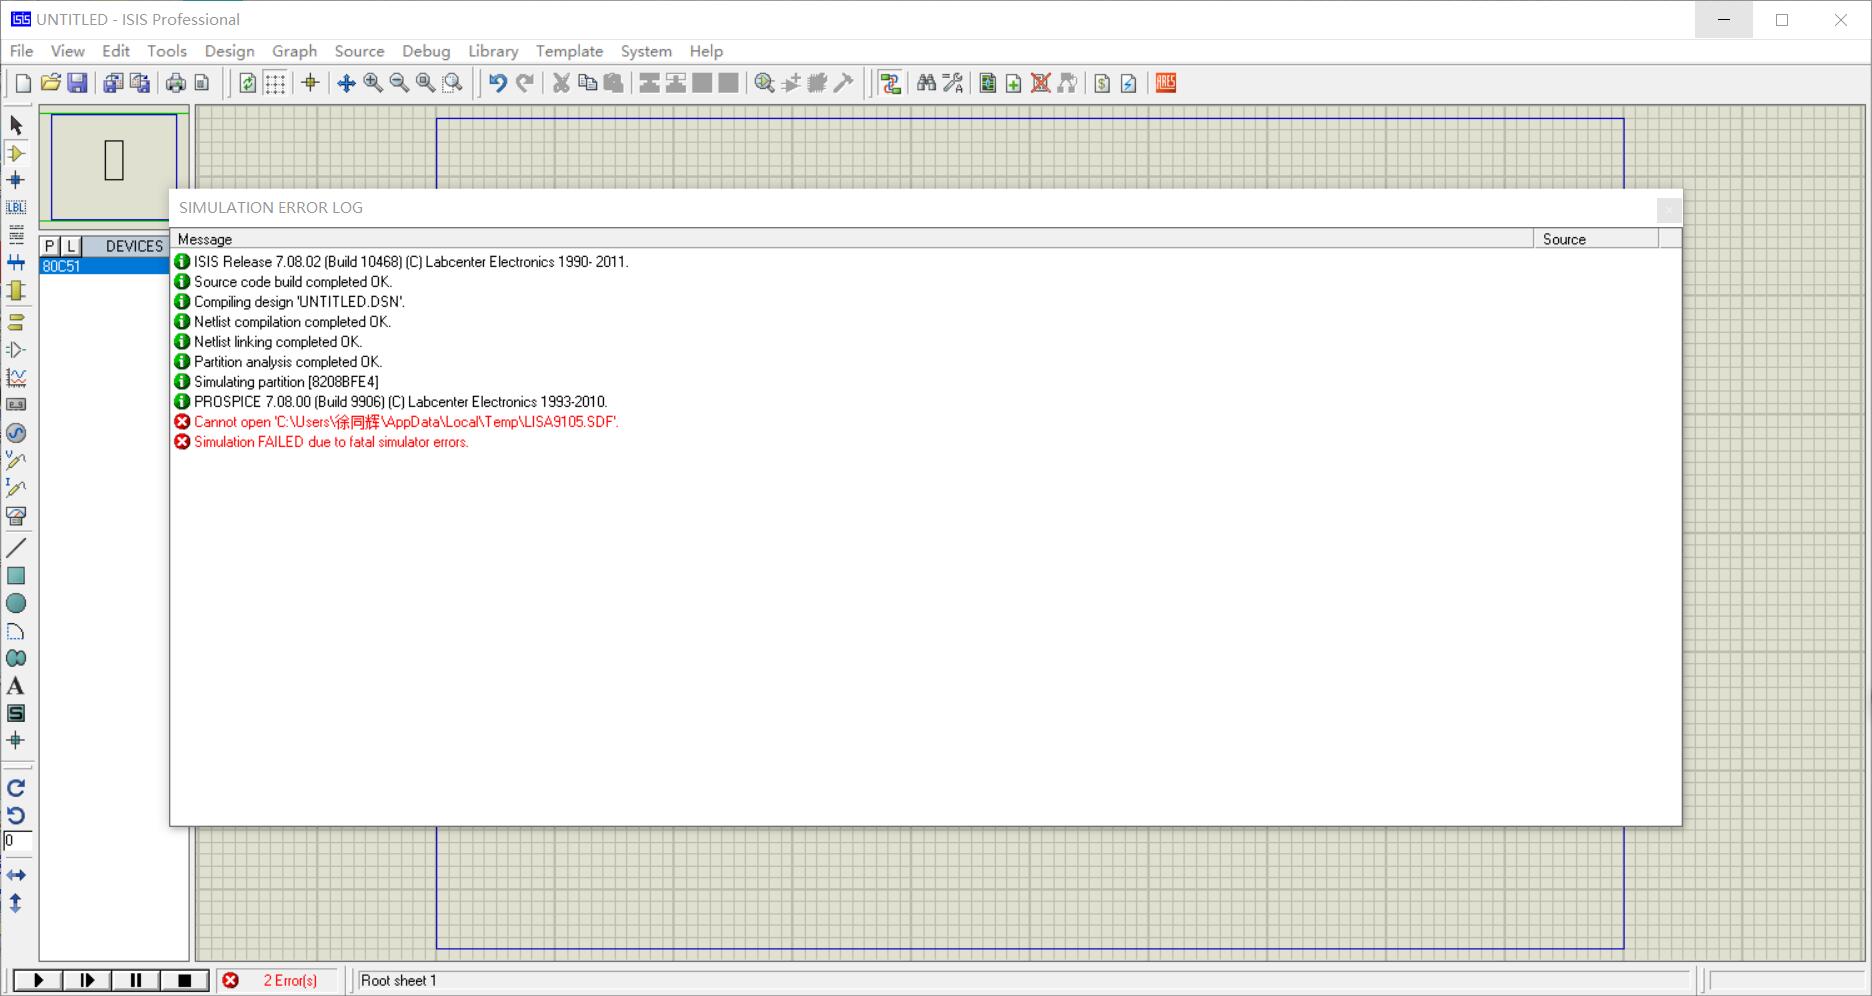Select the 2D box drawing tool

16,576
